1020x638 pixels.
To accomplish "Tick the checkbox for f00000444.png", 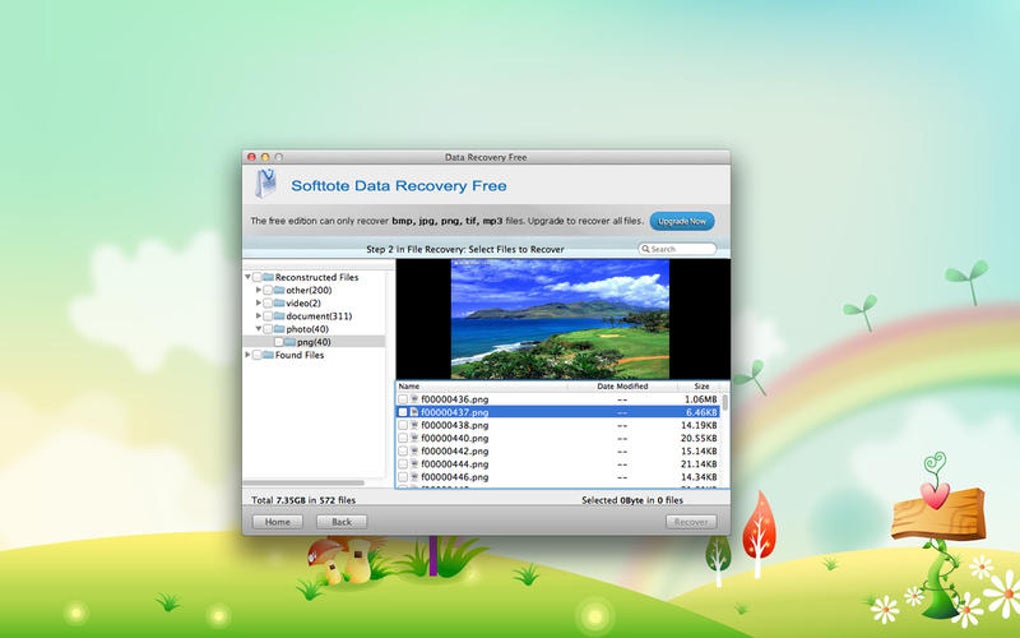I will pyautogui.click(x=403, y=464).
